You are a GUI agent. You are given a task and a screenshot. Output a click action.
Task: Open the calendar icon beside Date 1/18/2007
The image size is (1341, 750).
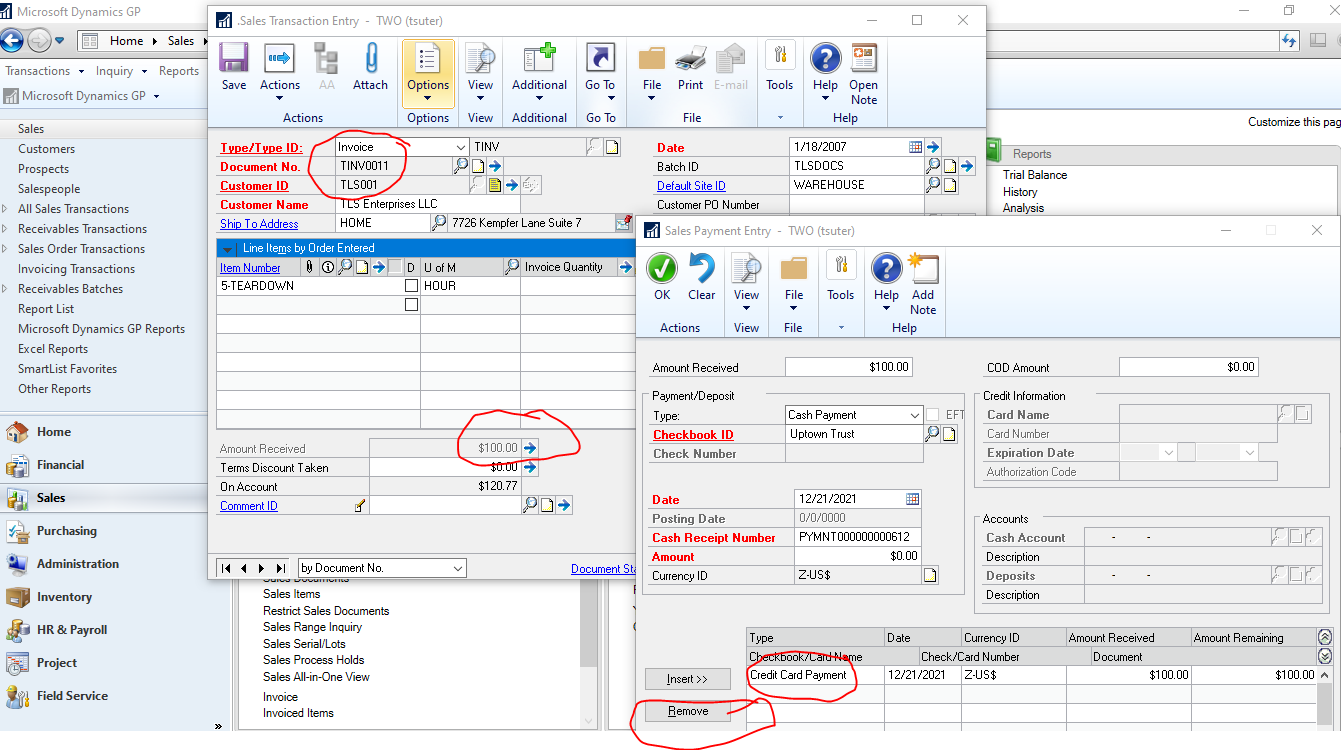915,147
